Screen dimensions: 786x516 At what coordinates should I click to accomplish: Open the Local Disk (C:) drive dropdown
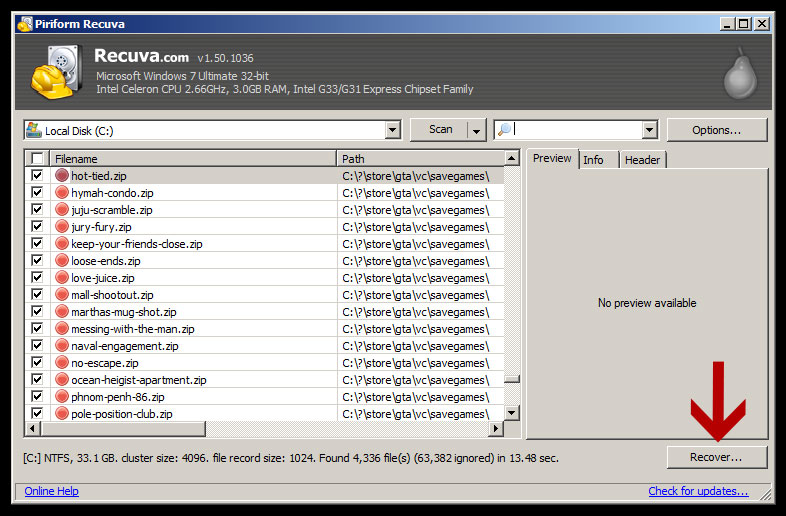point(393,130)
